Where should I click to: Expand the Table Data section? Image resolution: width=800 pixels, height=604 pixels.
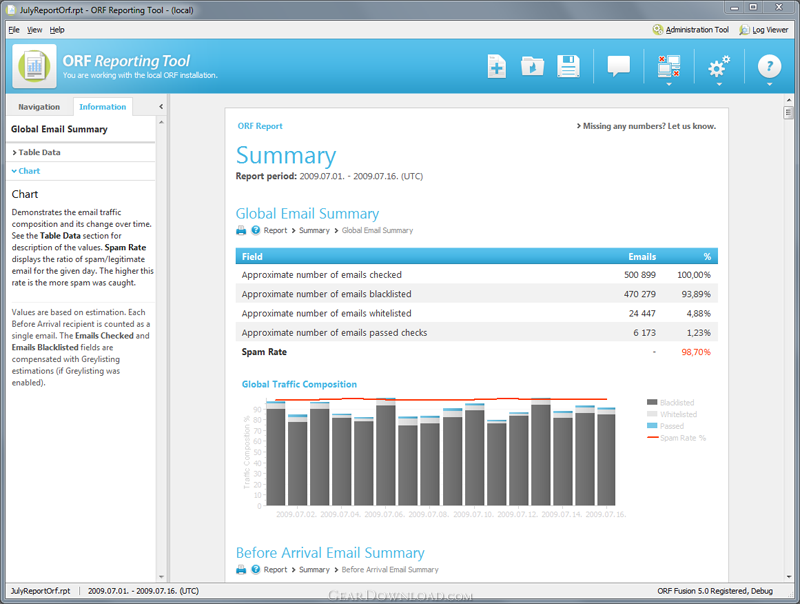coord(38,153)
